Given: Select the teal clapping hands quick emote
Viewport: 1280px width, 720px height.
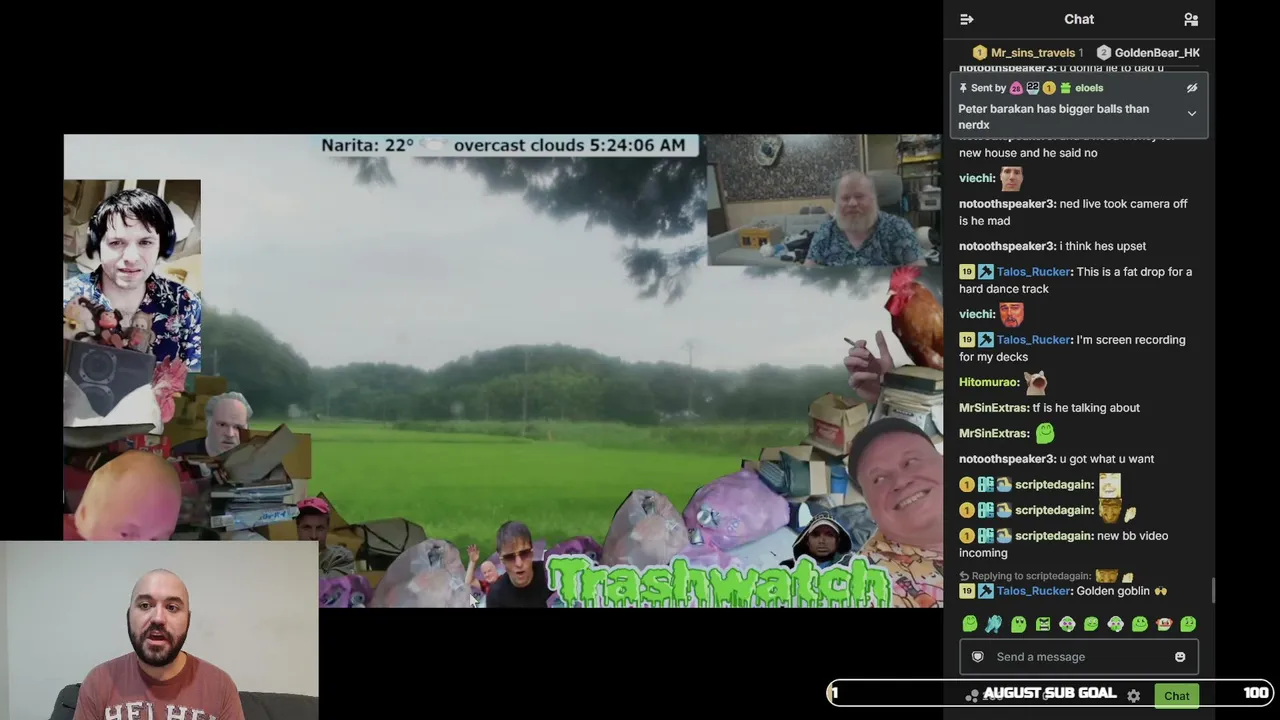Looking at the screenshot, I should (x=994, y=624).
